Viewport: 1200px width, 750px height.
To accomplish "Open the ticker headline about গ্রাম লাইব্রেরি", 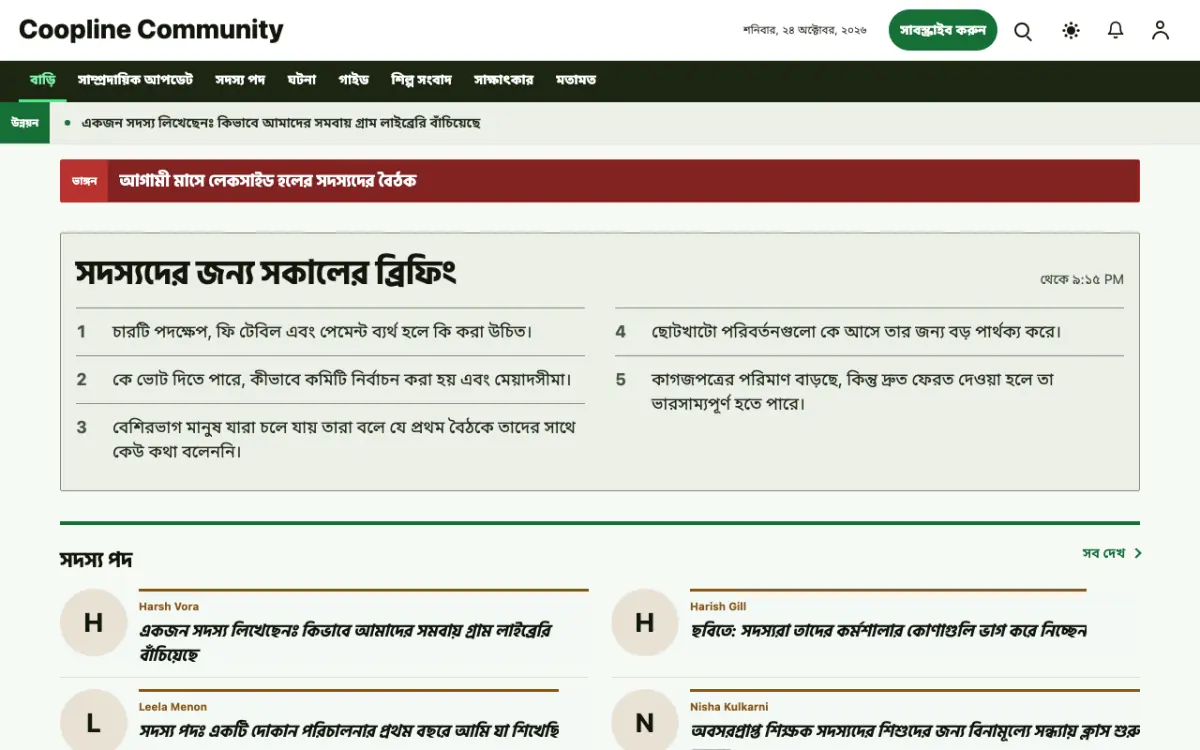I will click(x=281, y=123).
